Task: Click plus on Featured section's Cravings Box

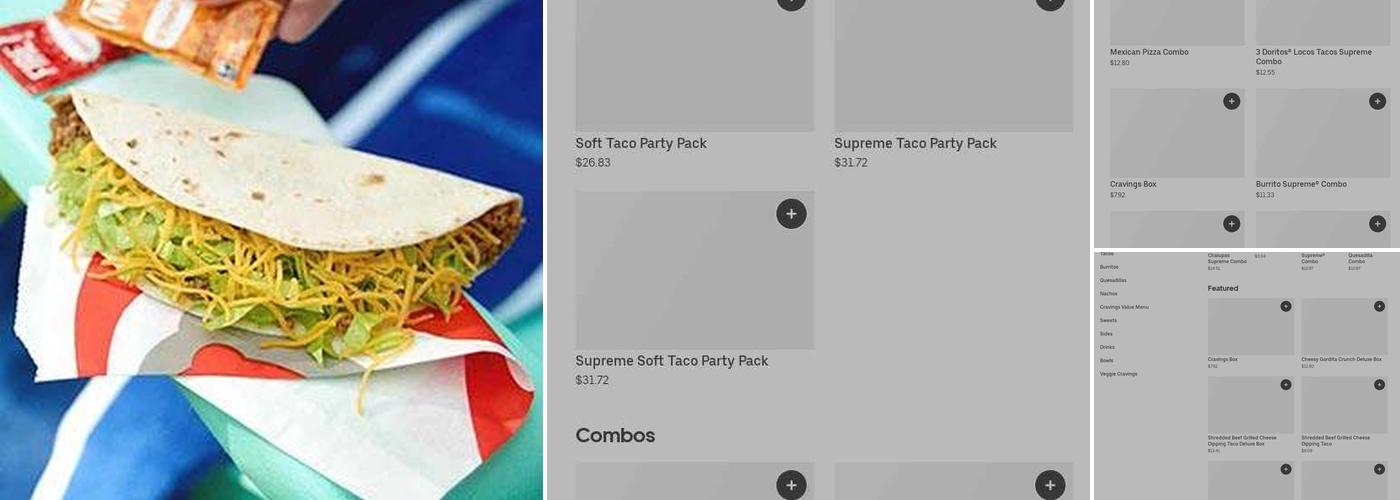Action: tap(1286, 306)
